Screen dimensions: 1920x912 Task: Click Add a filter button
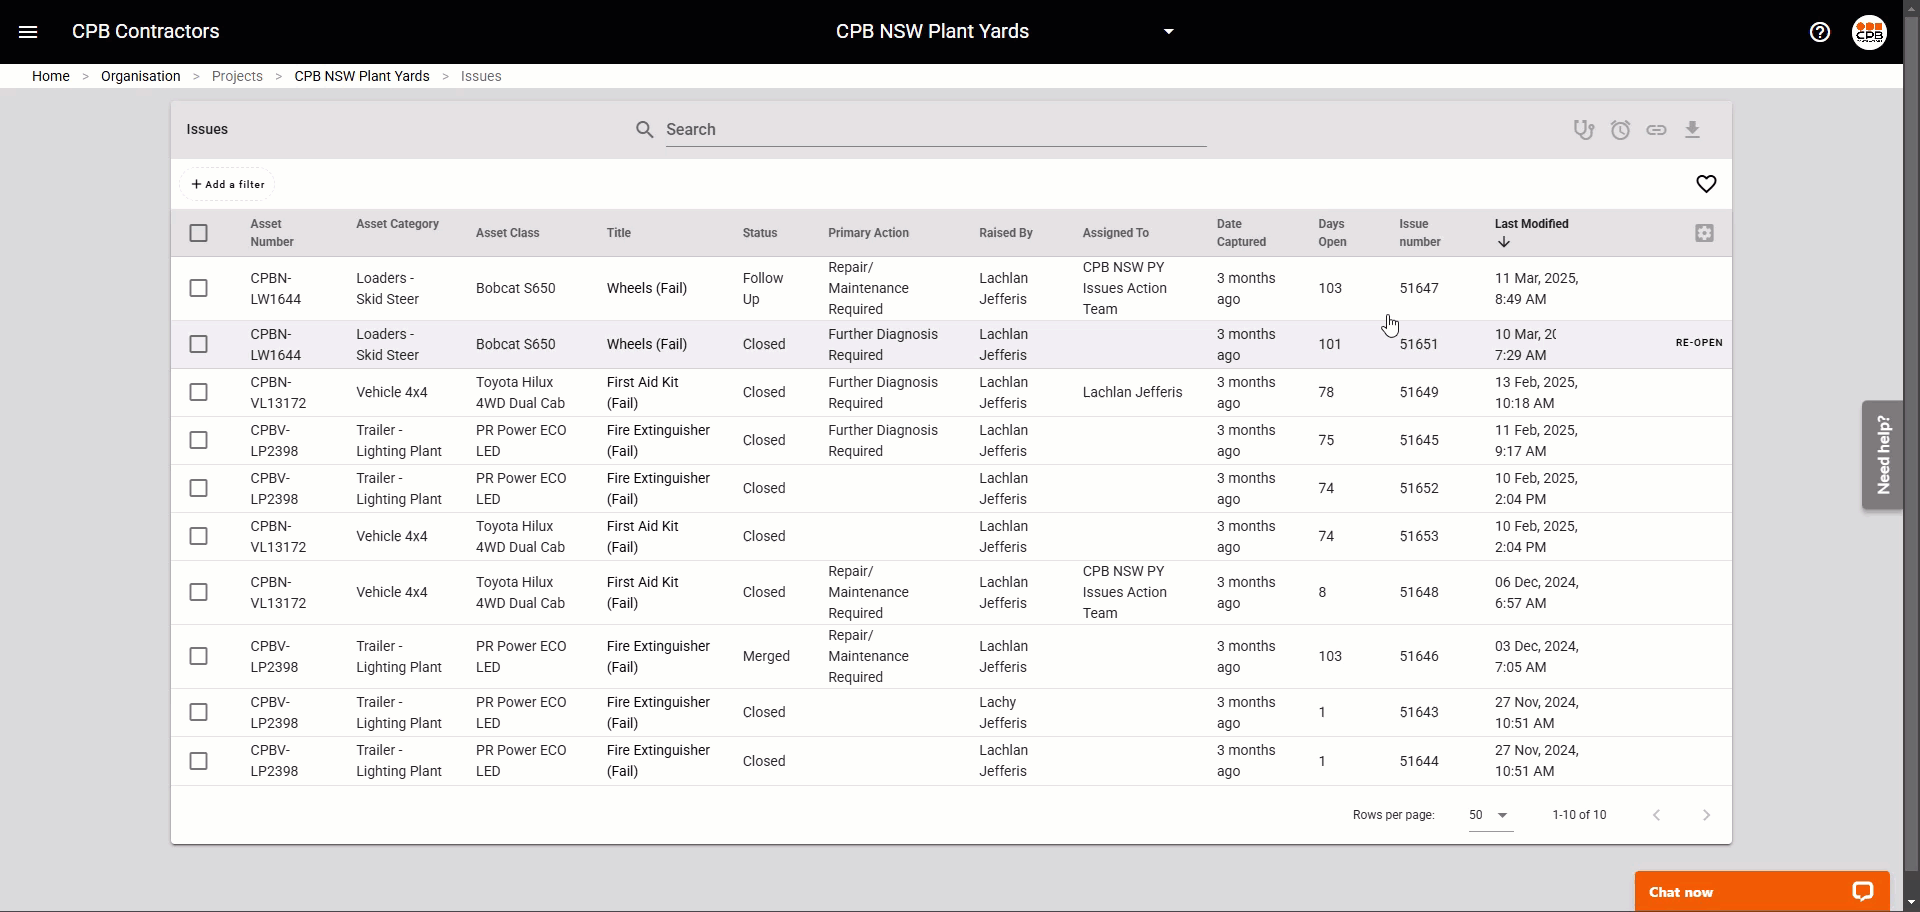(x=228, y=184)
